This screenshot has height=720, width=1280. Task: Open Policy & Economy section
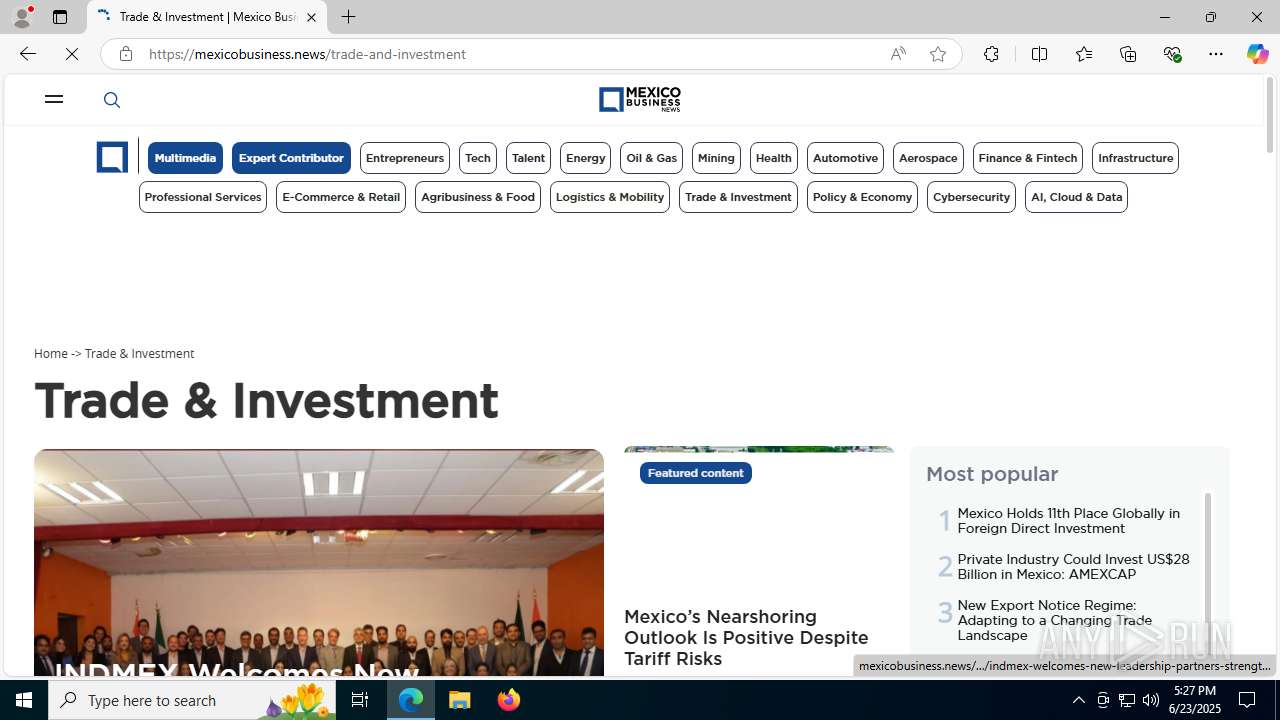[862, 197]
